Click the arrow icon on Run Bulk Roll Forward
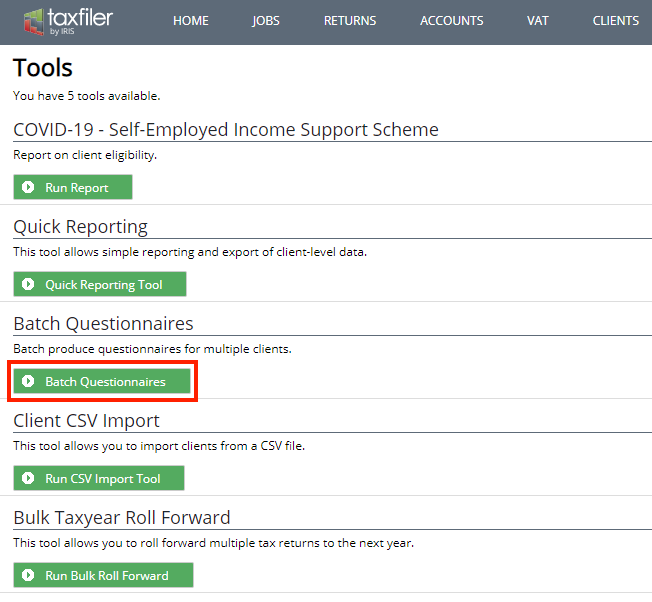Viewport: 652px width, 602px height. click(28, 575)
